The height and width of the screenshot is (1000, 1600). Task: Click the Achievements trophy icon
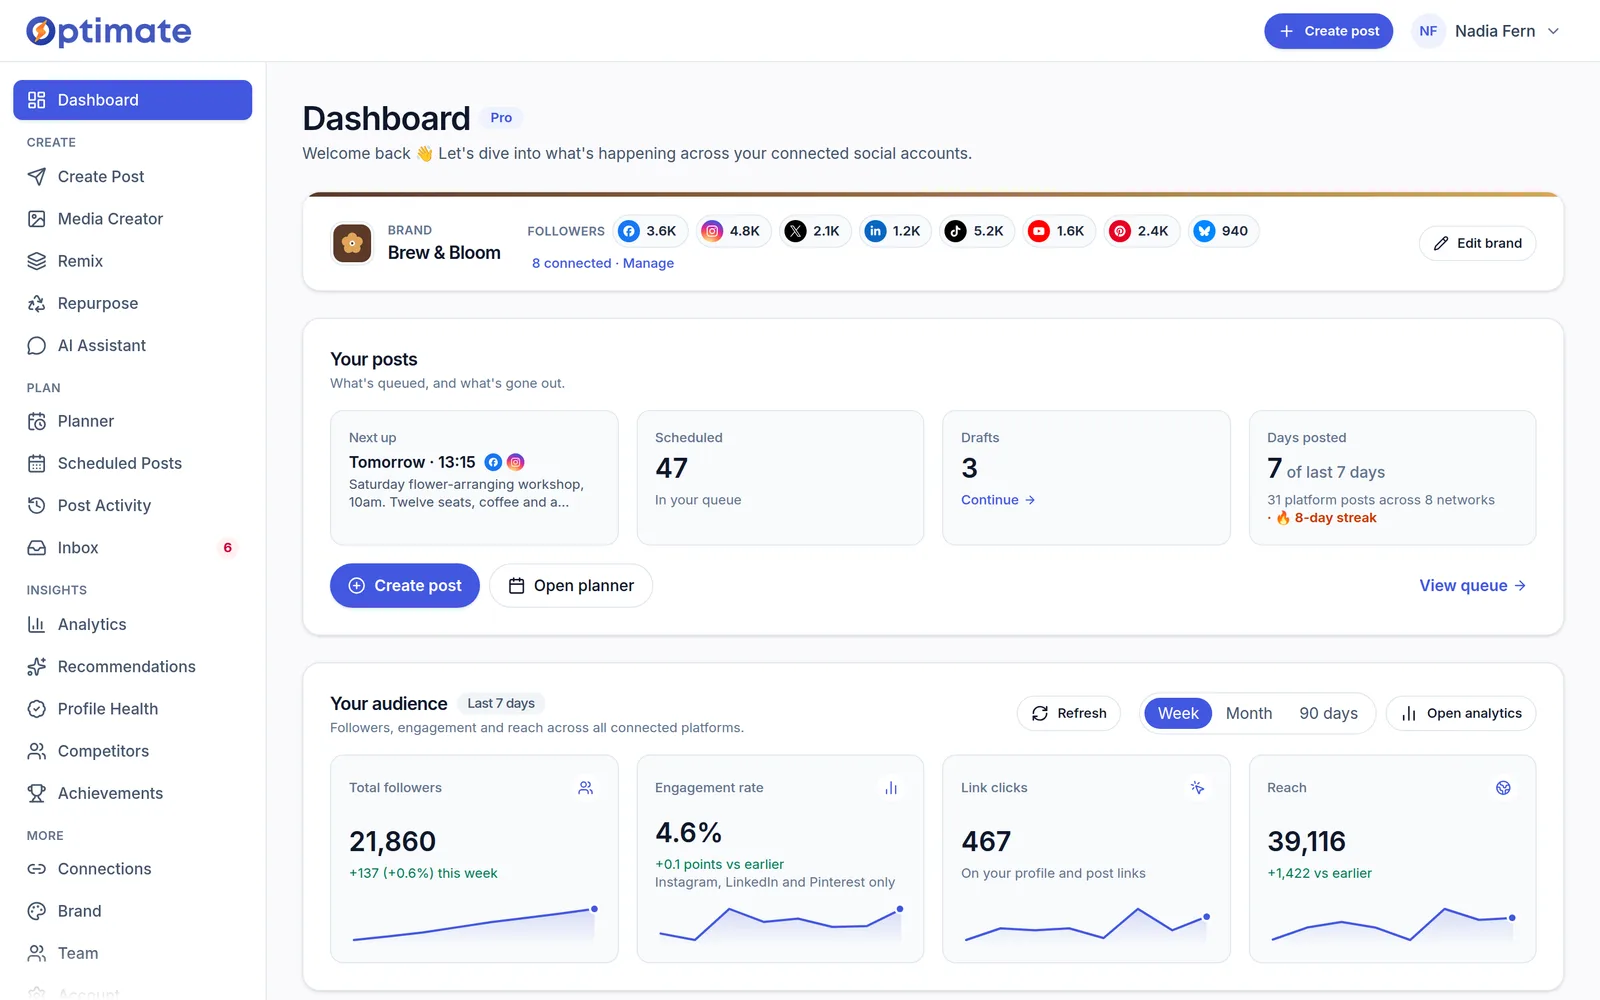click(x=37, y=793)
